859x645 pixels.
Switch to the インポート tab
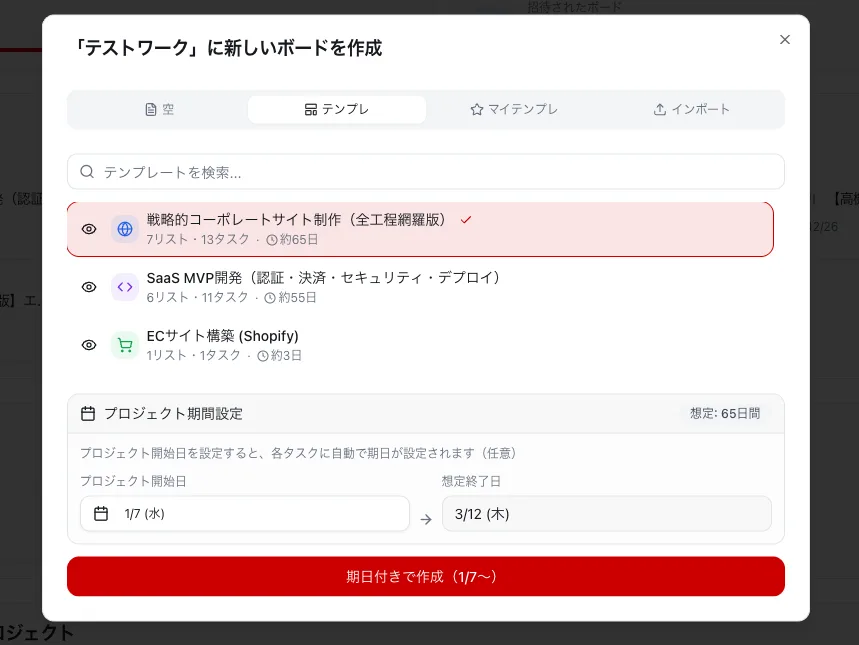click(x=691, y=110)
